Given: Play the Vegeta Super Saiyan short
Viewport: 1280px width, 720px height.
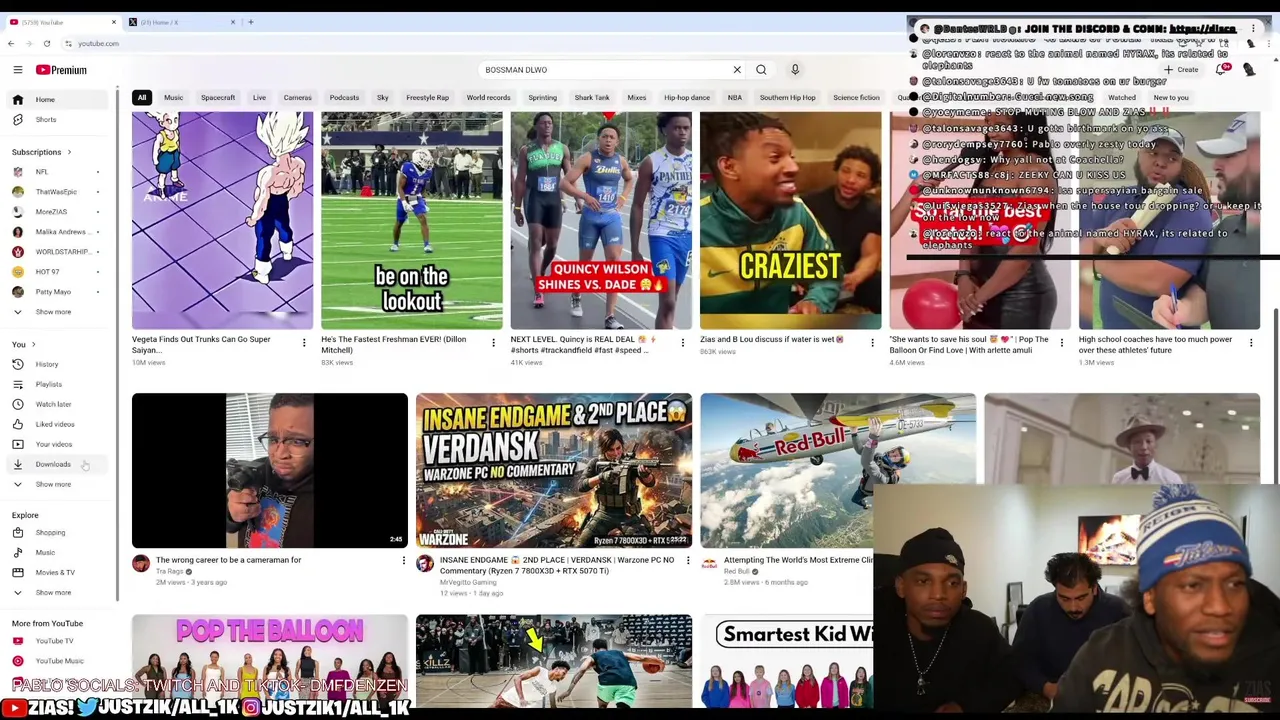Looking at the screenshot, I should [222, 220].
